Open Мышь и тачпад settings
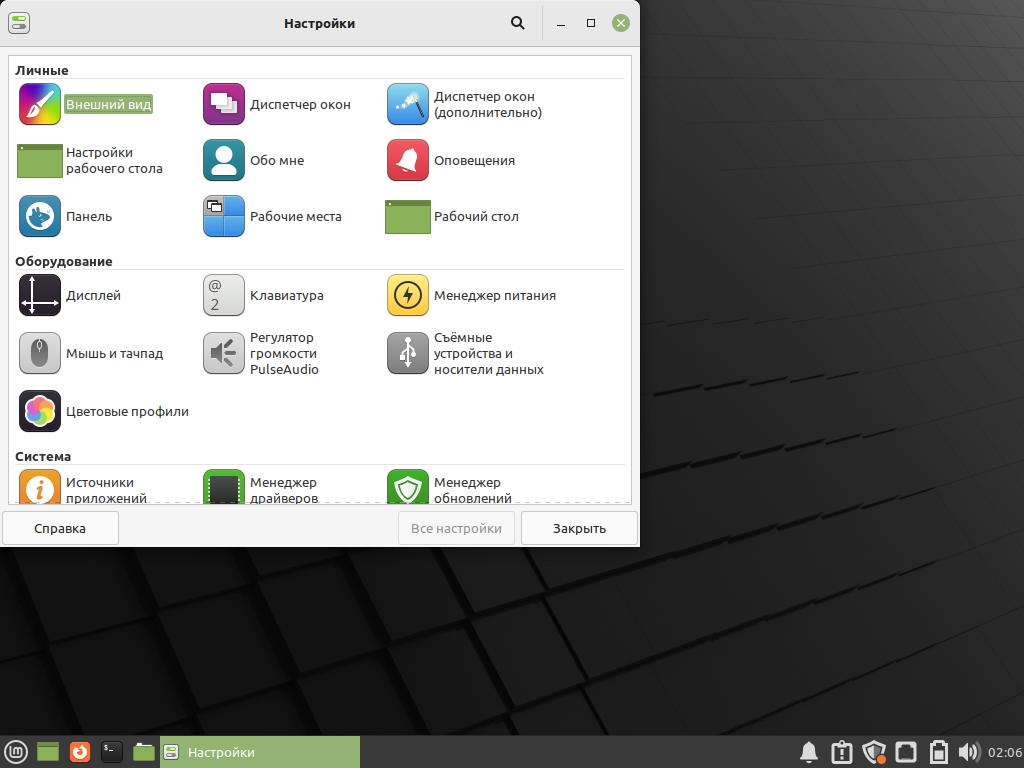 click(x=109, y=353)
